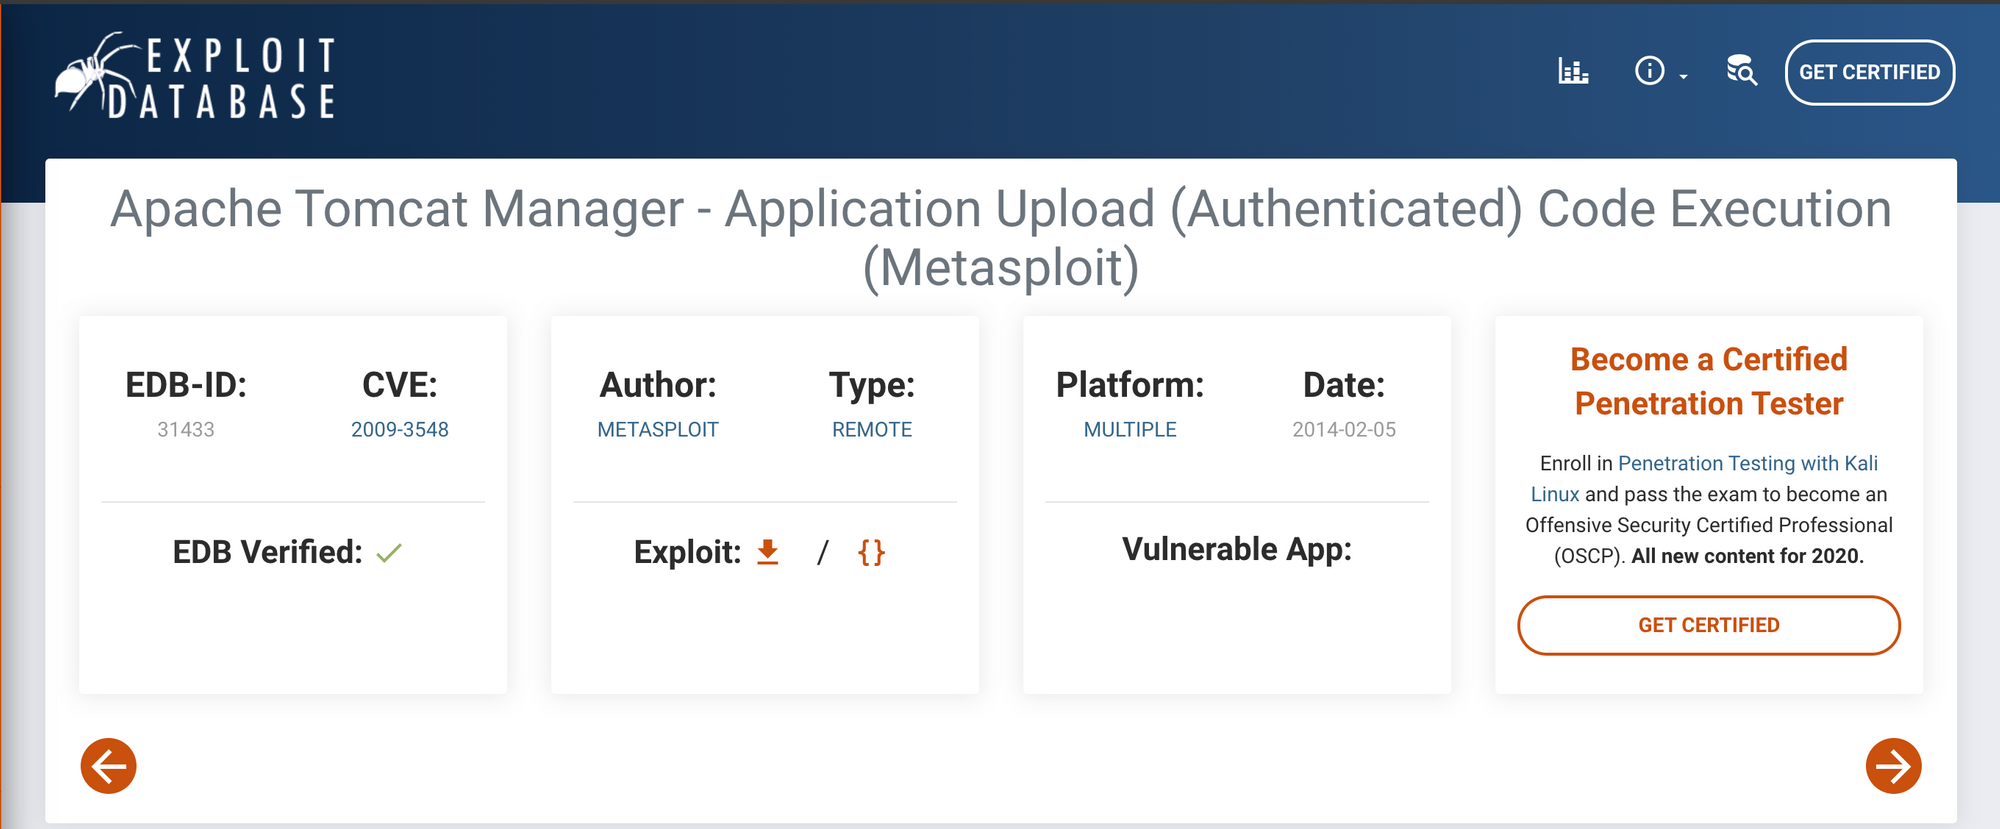The width and height of the screenshot is (2000, 829).
Task: Click the Become a Certified Penetration Tester heading
Action: click(1708, 381)
